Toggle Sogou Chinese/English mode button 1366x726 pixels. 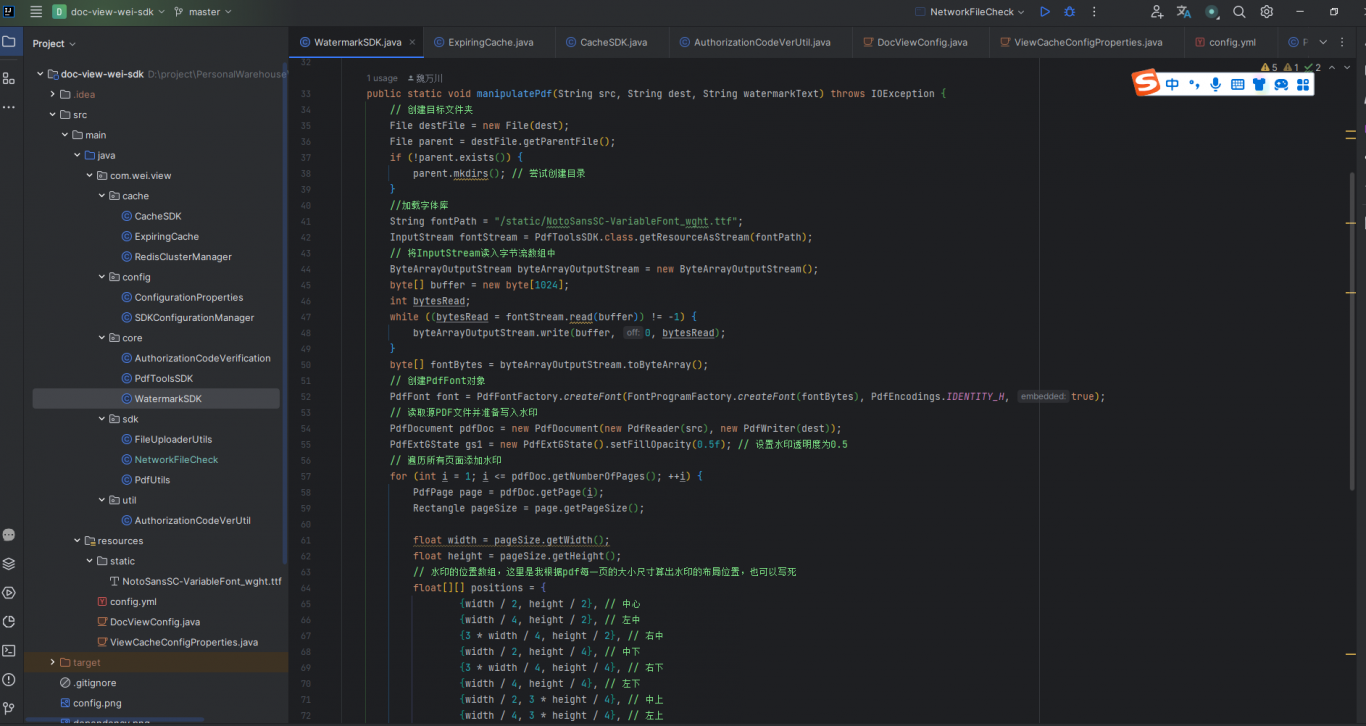pos(1172,84)
